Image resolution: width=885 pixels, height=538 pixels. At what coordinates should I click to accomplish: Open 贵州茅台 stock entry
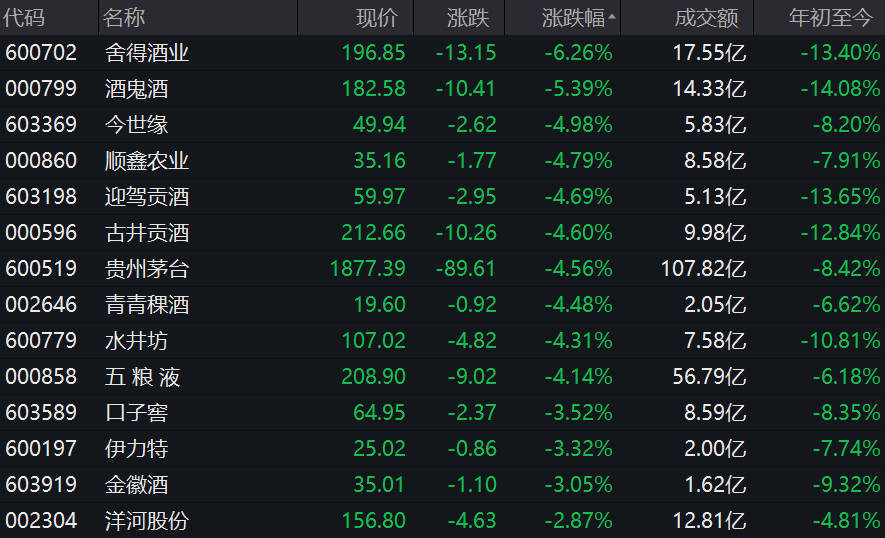(x=147, y=269)
